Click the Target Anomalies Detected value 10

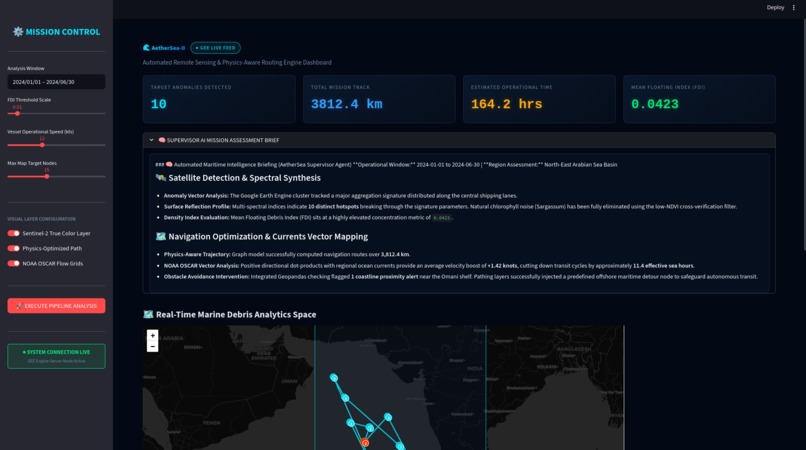[x=159, y=104]
